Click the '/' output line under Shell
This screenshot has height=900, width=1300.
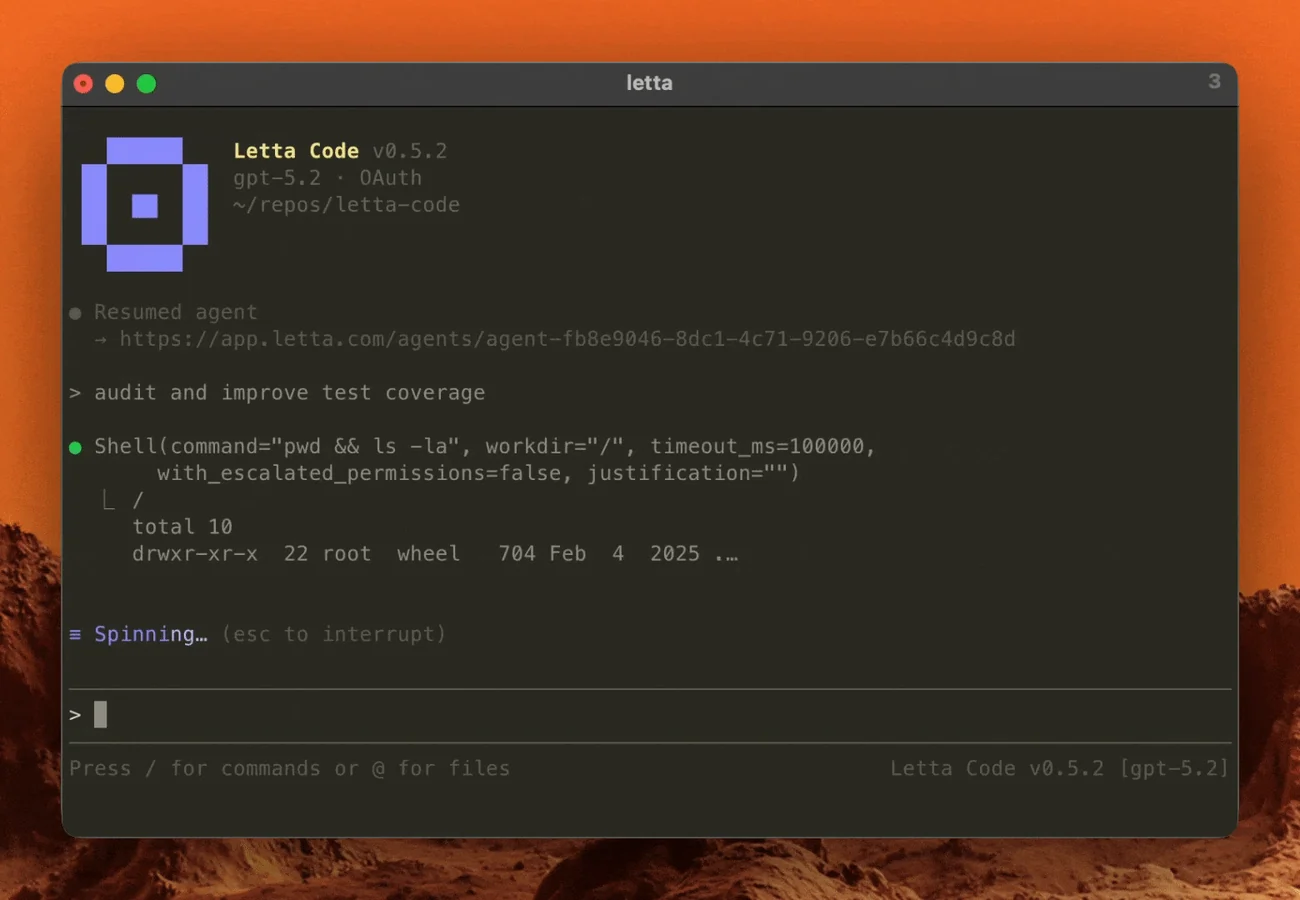138,500
